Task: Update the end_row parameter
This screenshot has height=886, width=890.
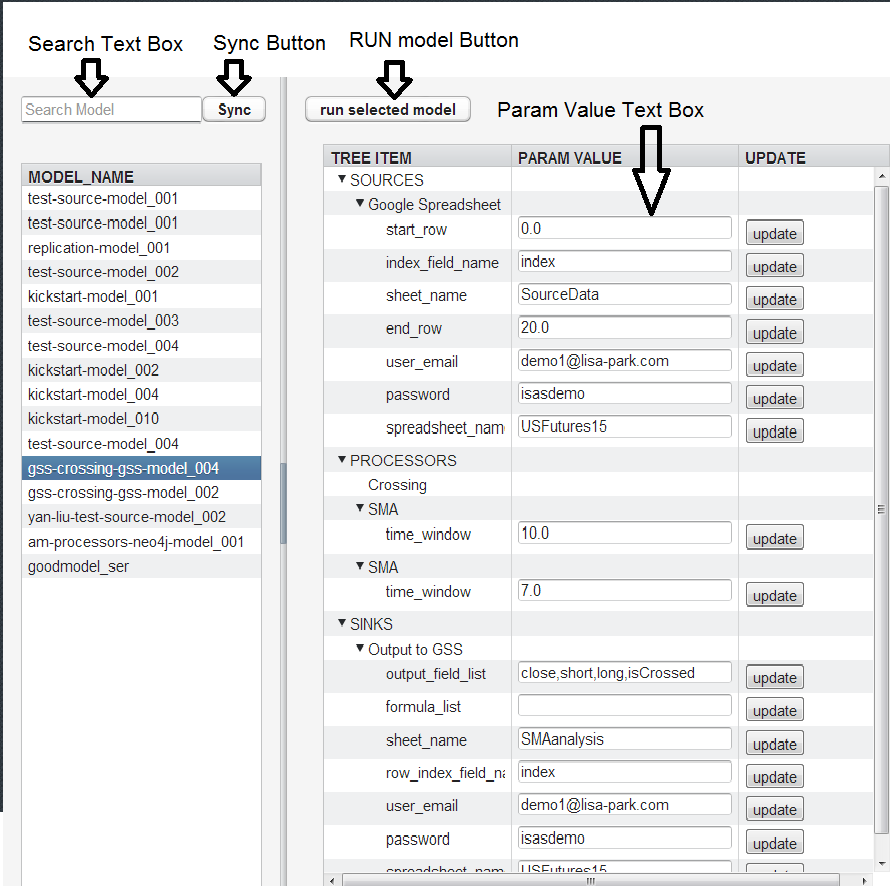Action: click(x=774, y=332)
